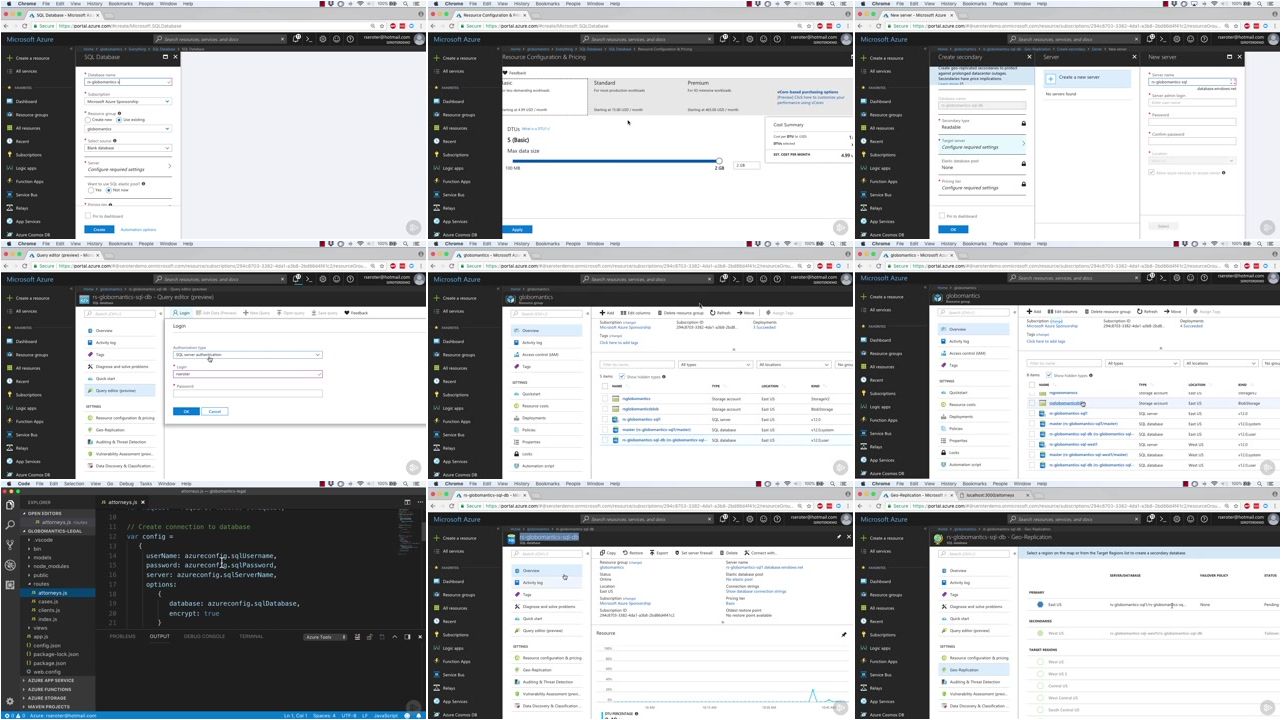
Task: Switch to TERMINAL tab in VS Code panel
Action: [251, 636]
